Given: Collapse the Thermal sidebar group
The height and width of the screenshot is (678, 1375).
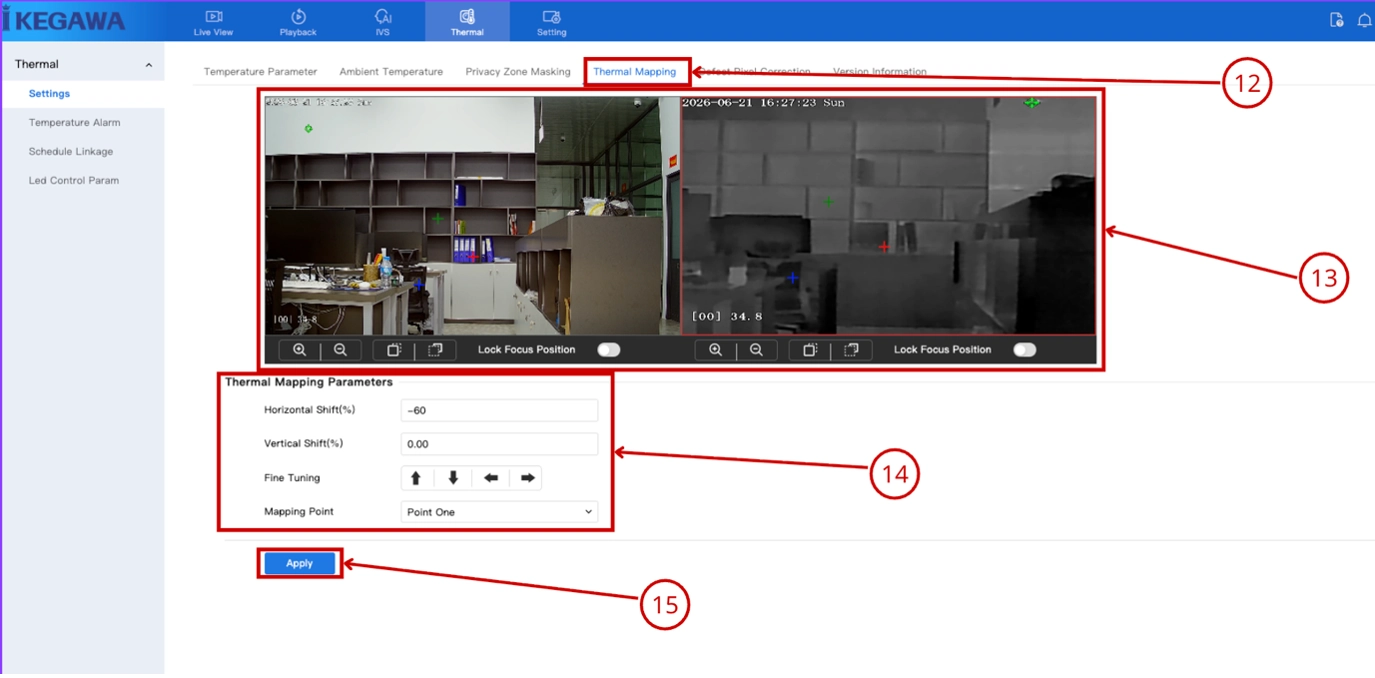Looking at the screenshot, I should coord(149,65).
